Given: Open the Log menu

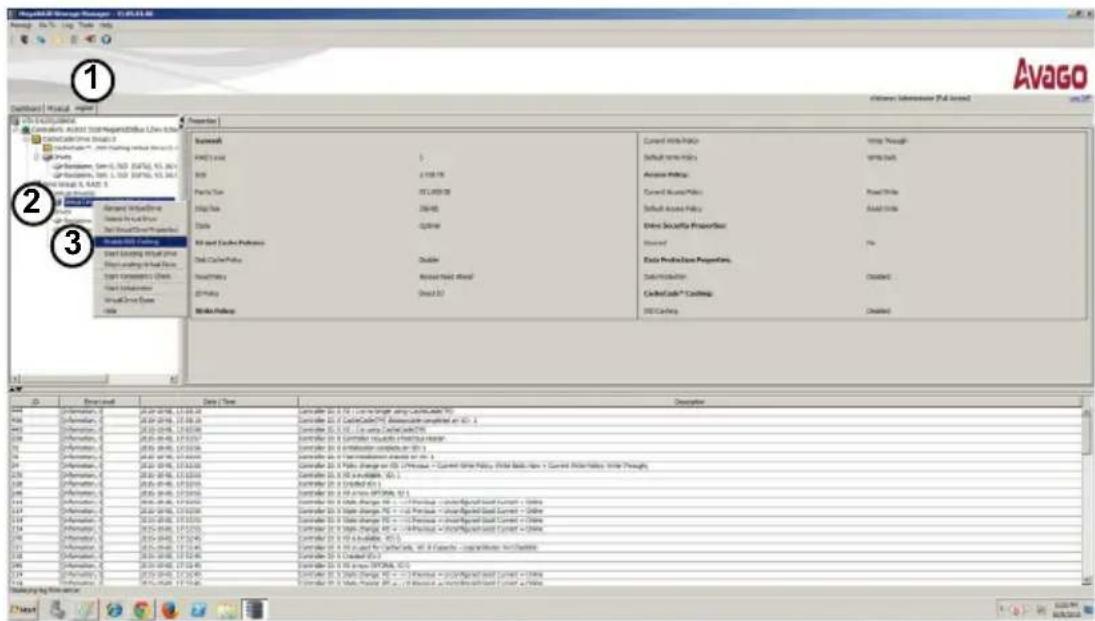Looking at the screenshot, I should 67,25.
